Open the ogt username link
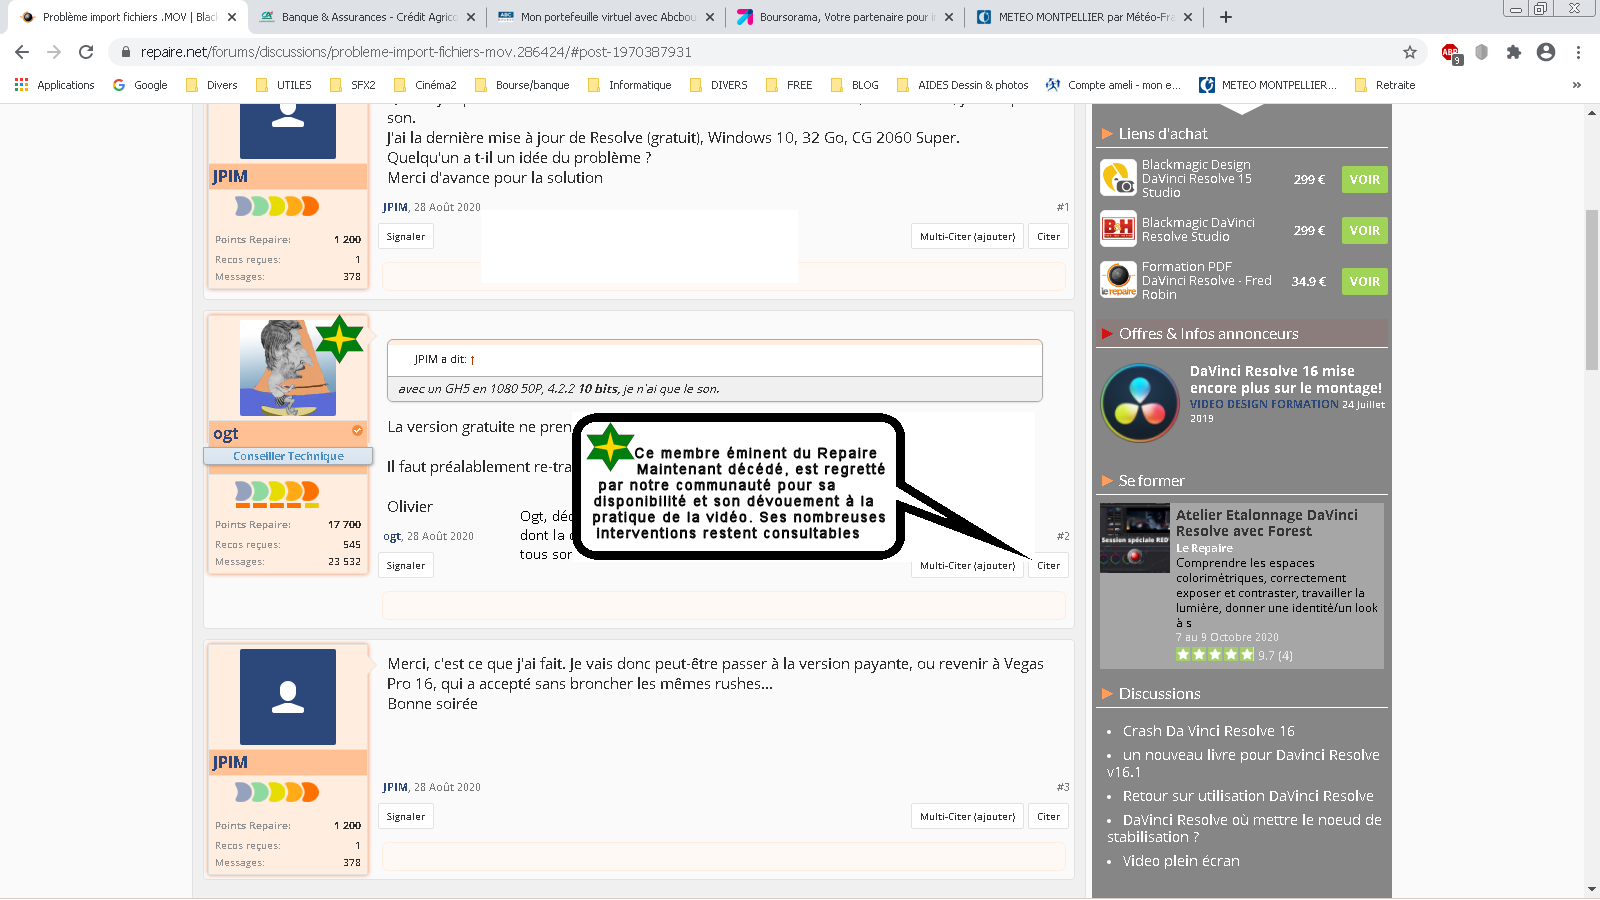1600x900 pixels. pos(226,434)
